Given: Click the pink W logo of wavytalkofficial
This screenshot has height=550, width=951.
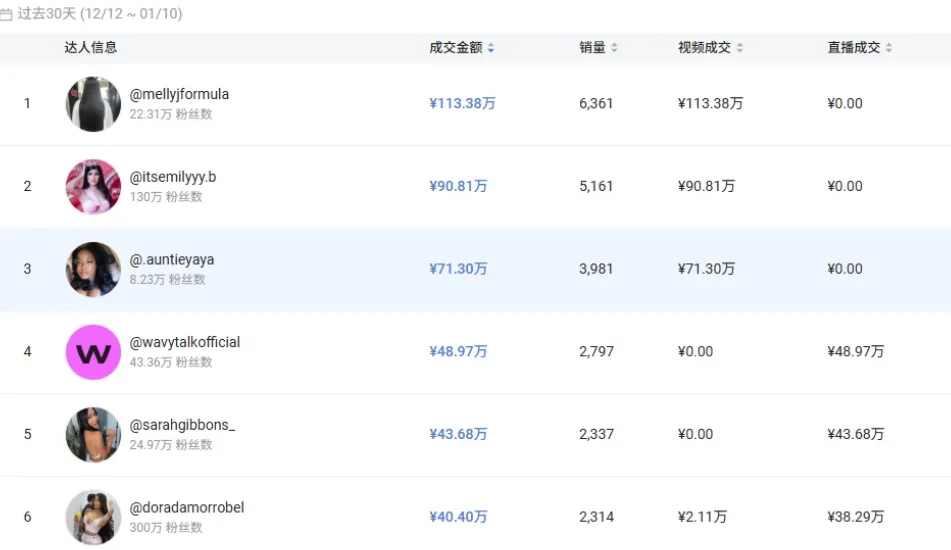Looking at the screenshot, I should (x=93, y=352).
